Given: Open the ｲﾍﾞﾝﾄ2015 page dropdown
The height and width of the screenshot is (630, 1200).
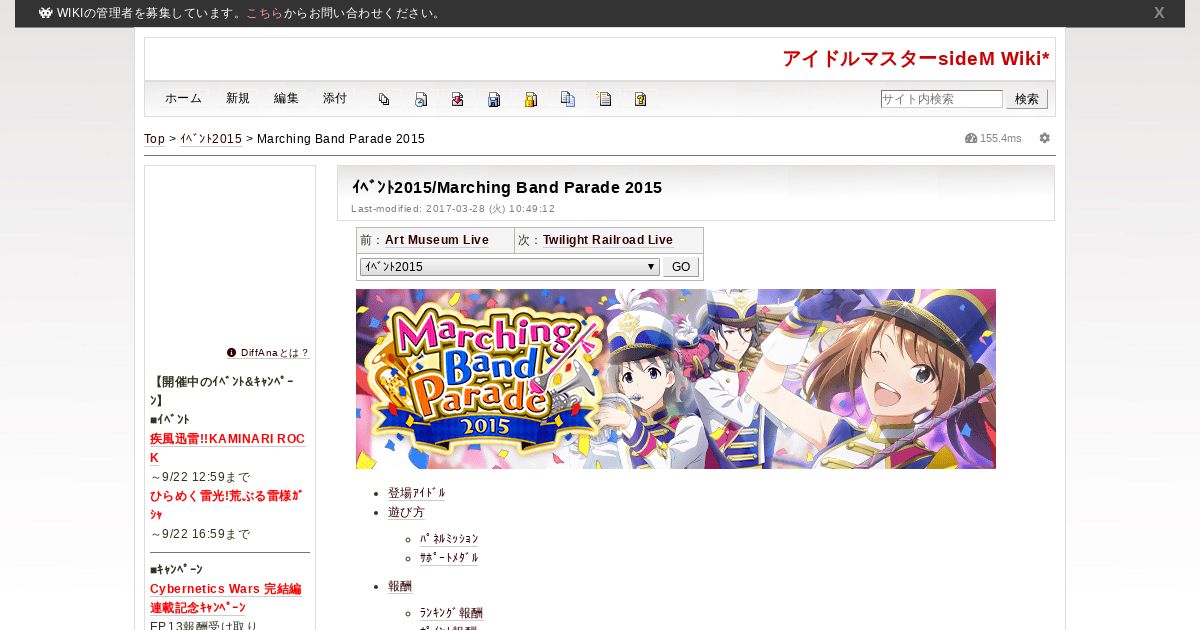Looking at the screenshot, I should (x=509, y=267).
